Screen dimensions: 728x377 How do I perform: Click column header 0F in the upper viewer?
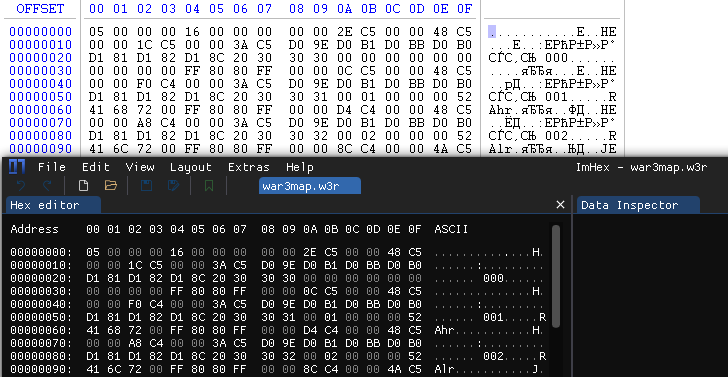pyautogui.click(x=465, y=9)
